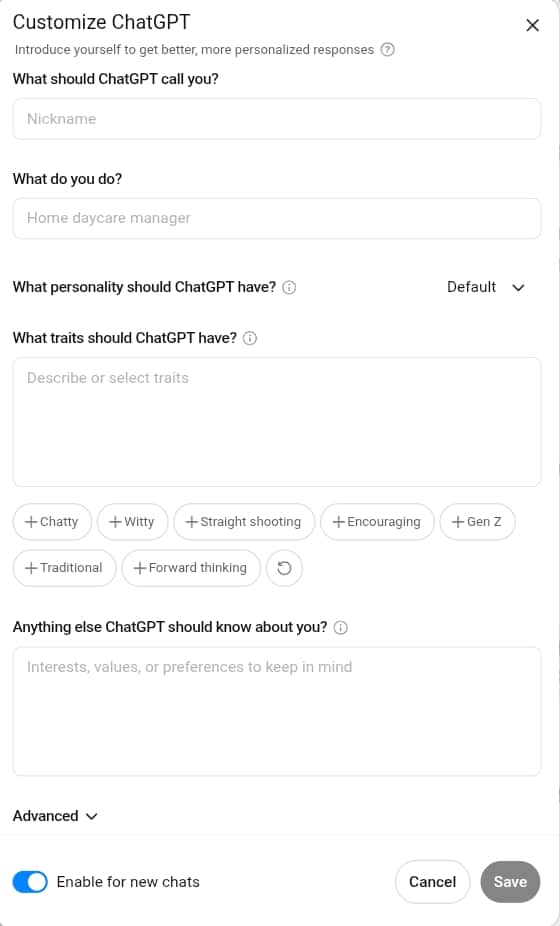Viewport: 560px width, 926px height.
Task: Toggle Enable for new chats switch
Action: tap(30, 882)
